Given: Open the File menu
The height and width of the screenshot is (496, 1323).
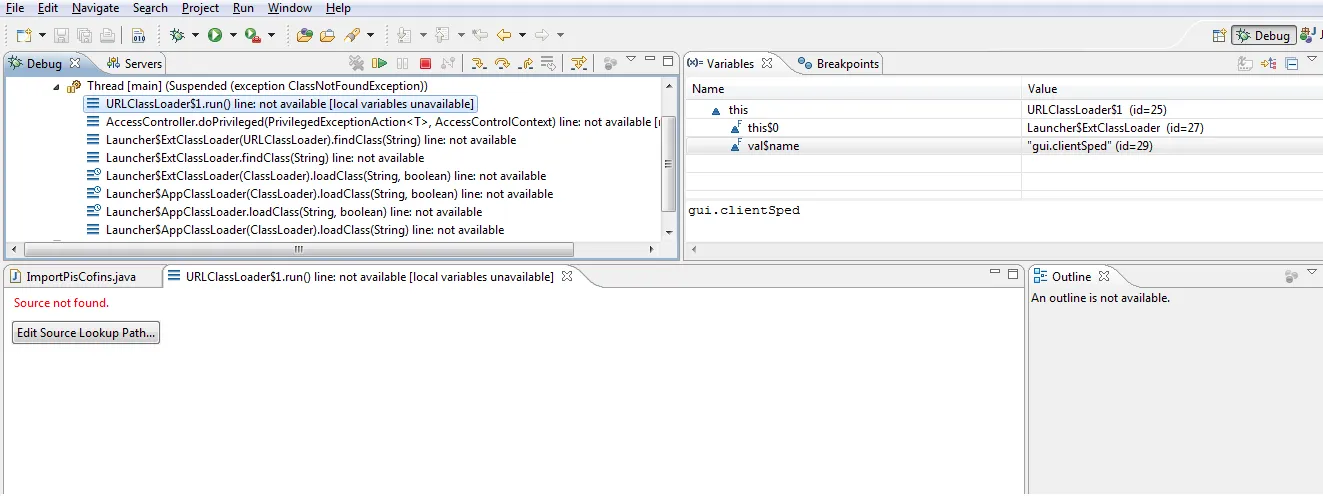Looking at the screenshot, I should (x=15, y=8).
